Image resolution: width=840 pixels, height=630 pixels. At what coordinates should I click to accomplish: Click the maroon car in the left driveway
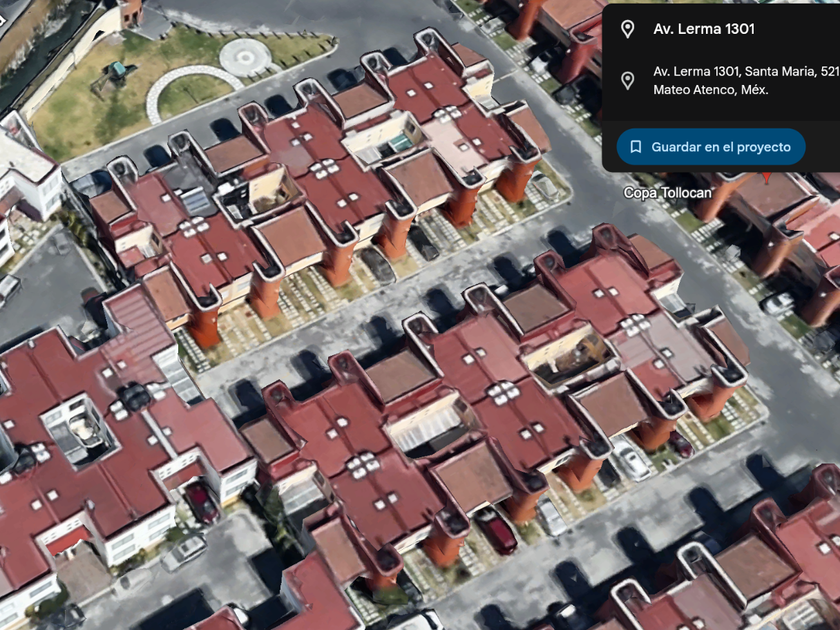(201, 502)
